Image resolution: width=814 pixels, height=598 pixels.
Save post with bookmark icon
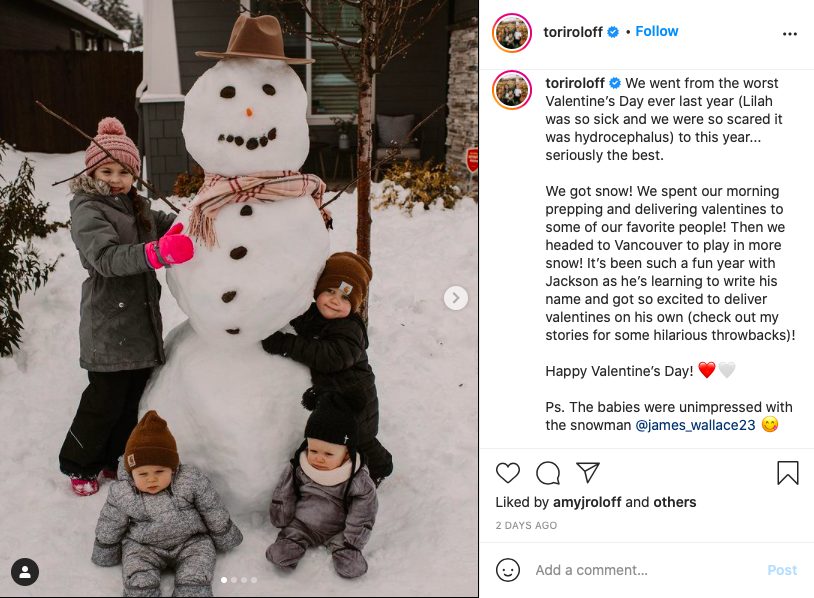tap(787, 473)
